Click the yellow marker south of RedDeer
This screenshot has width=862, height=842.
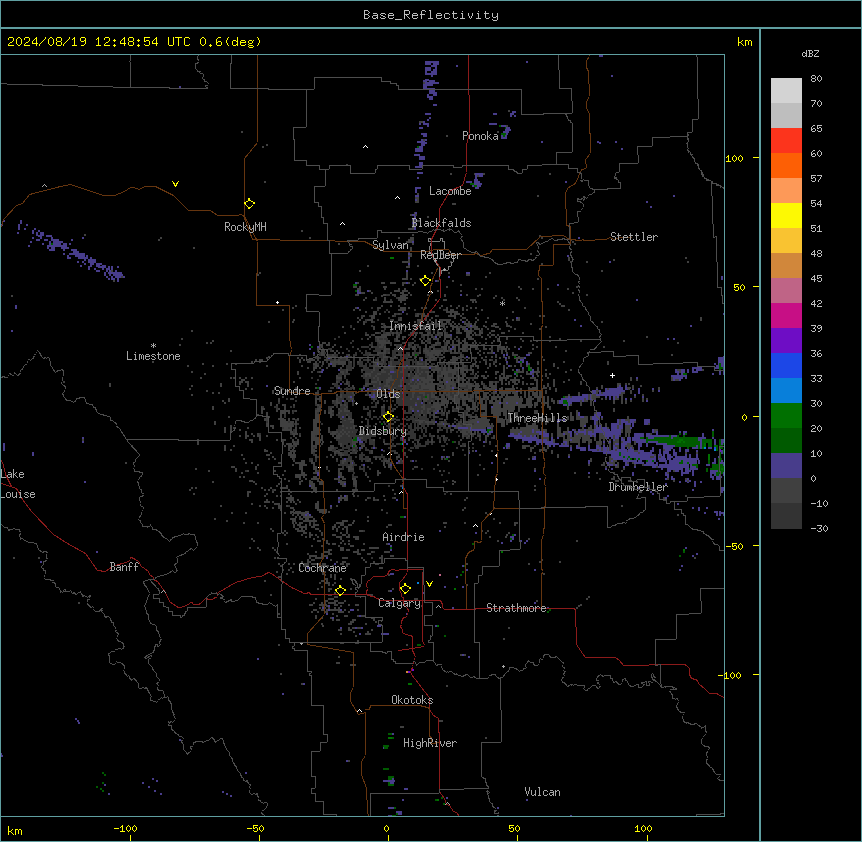click(425, 281)
